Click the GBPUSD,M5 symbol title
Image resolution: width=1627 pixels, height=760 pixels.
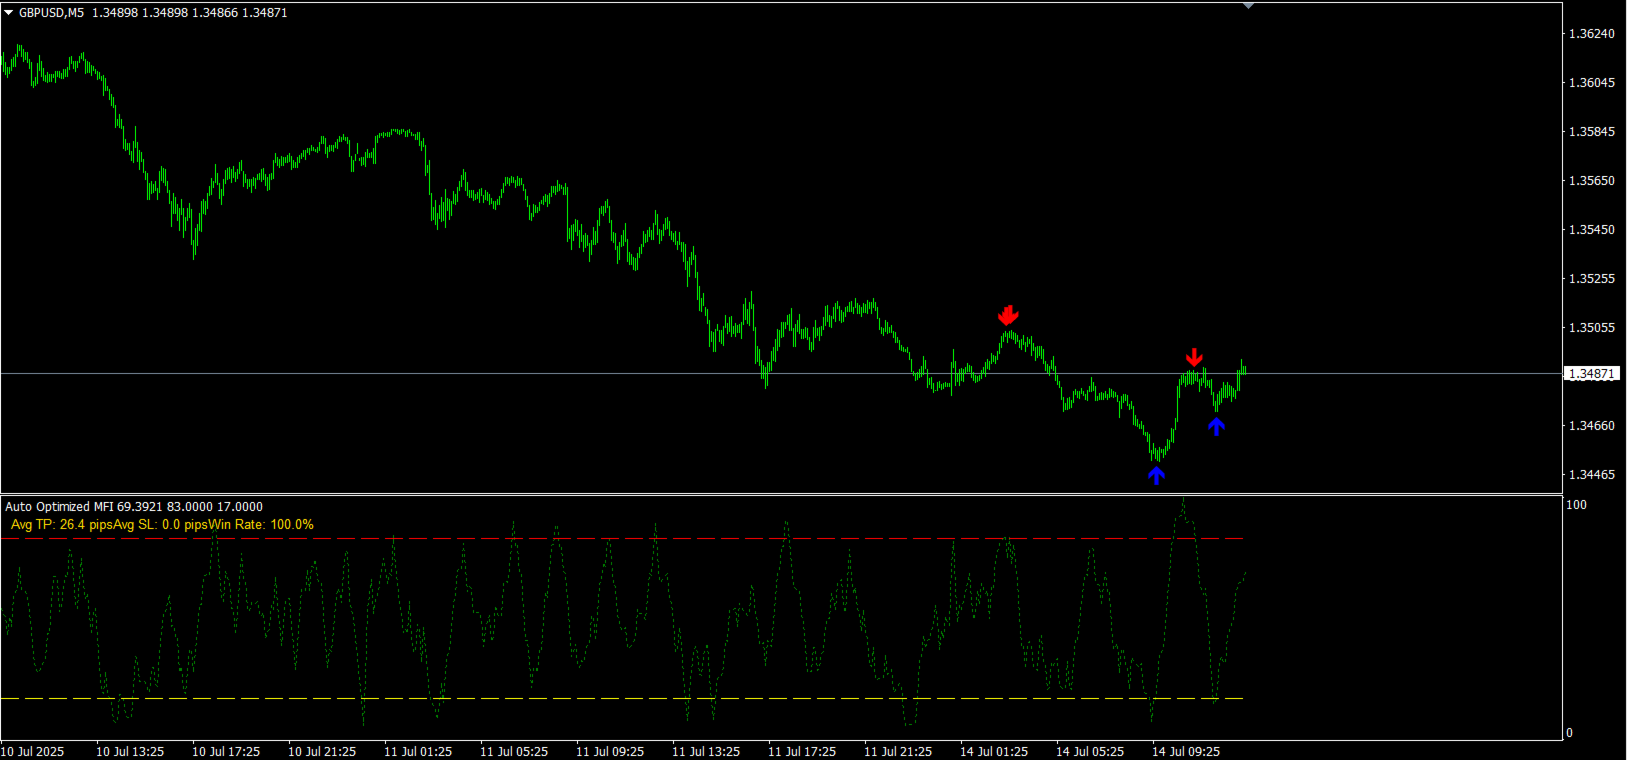coord(51,13)
